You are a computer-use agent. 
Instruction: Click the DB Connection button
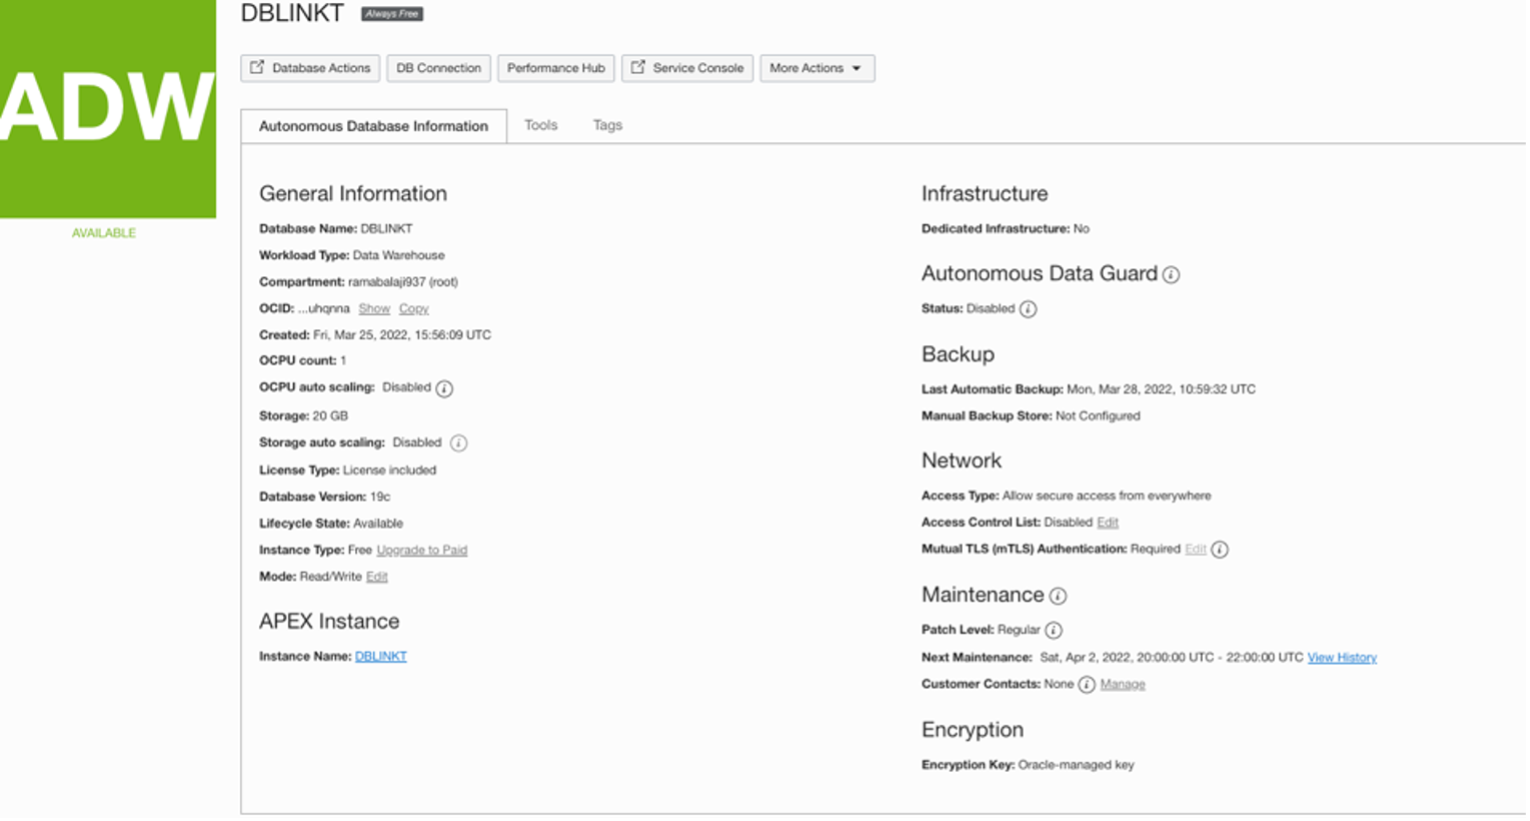pyautogui.click(x=438, y=68)
